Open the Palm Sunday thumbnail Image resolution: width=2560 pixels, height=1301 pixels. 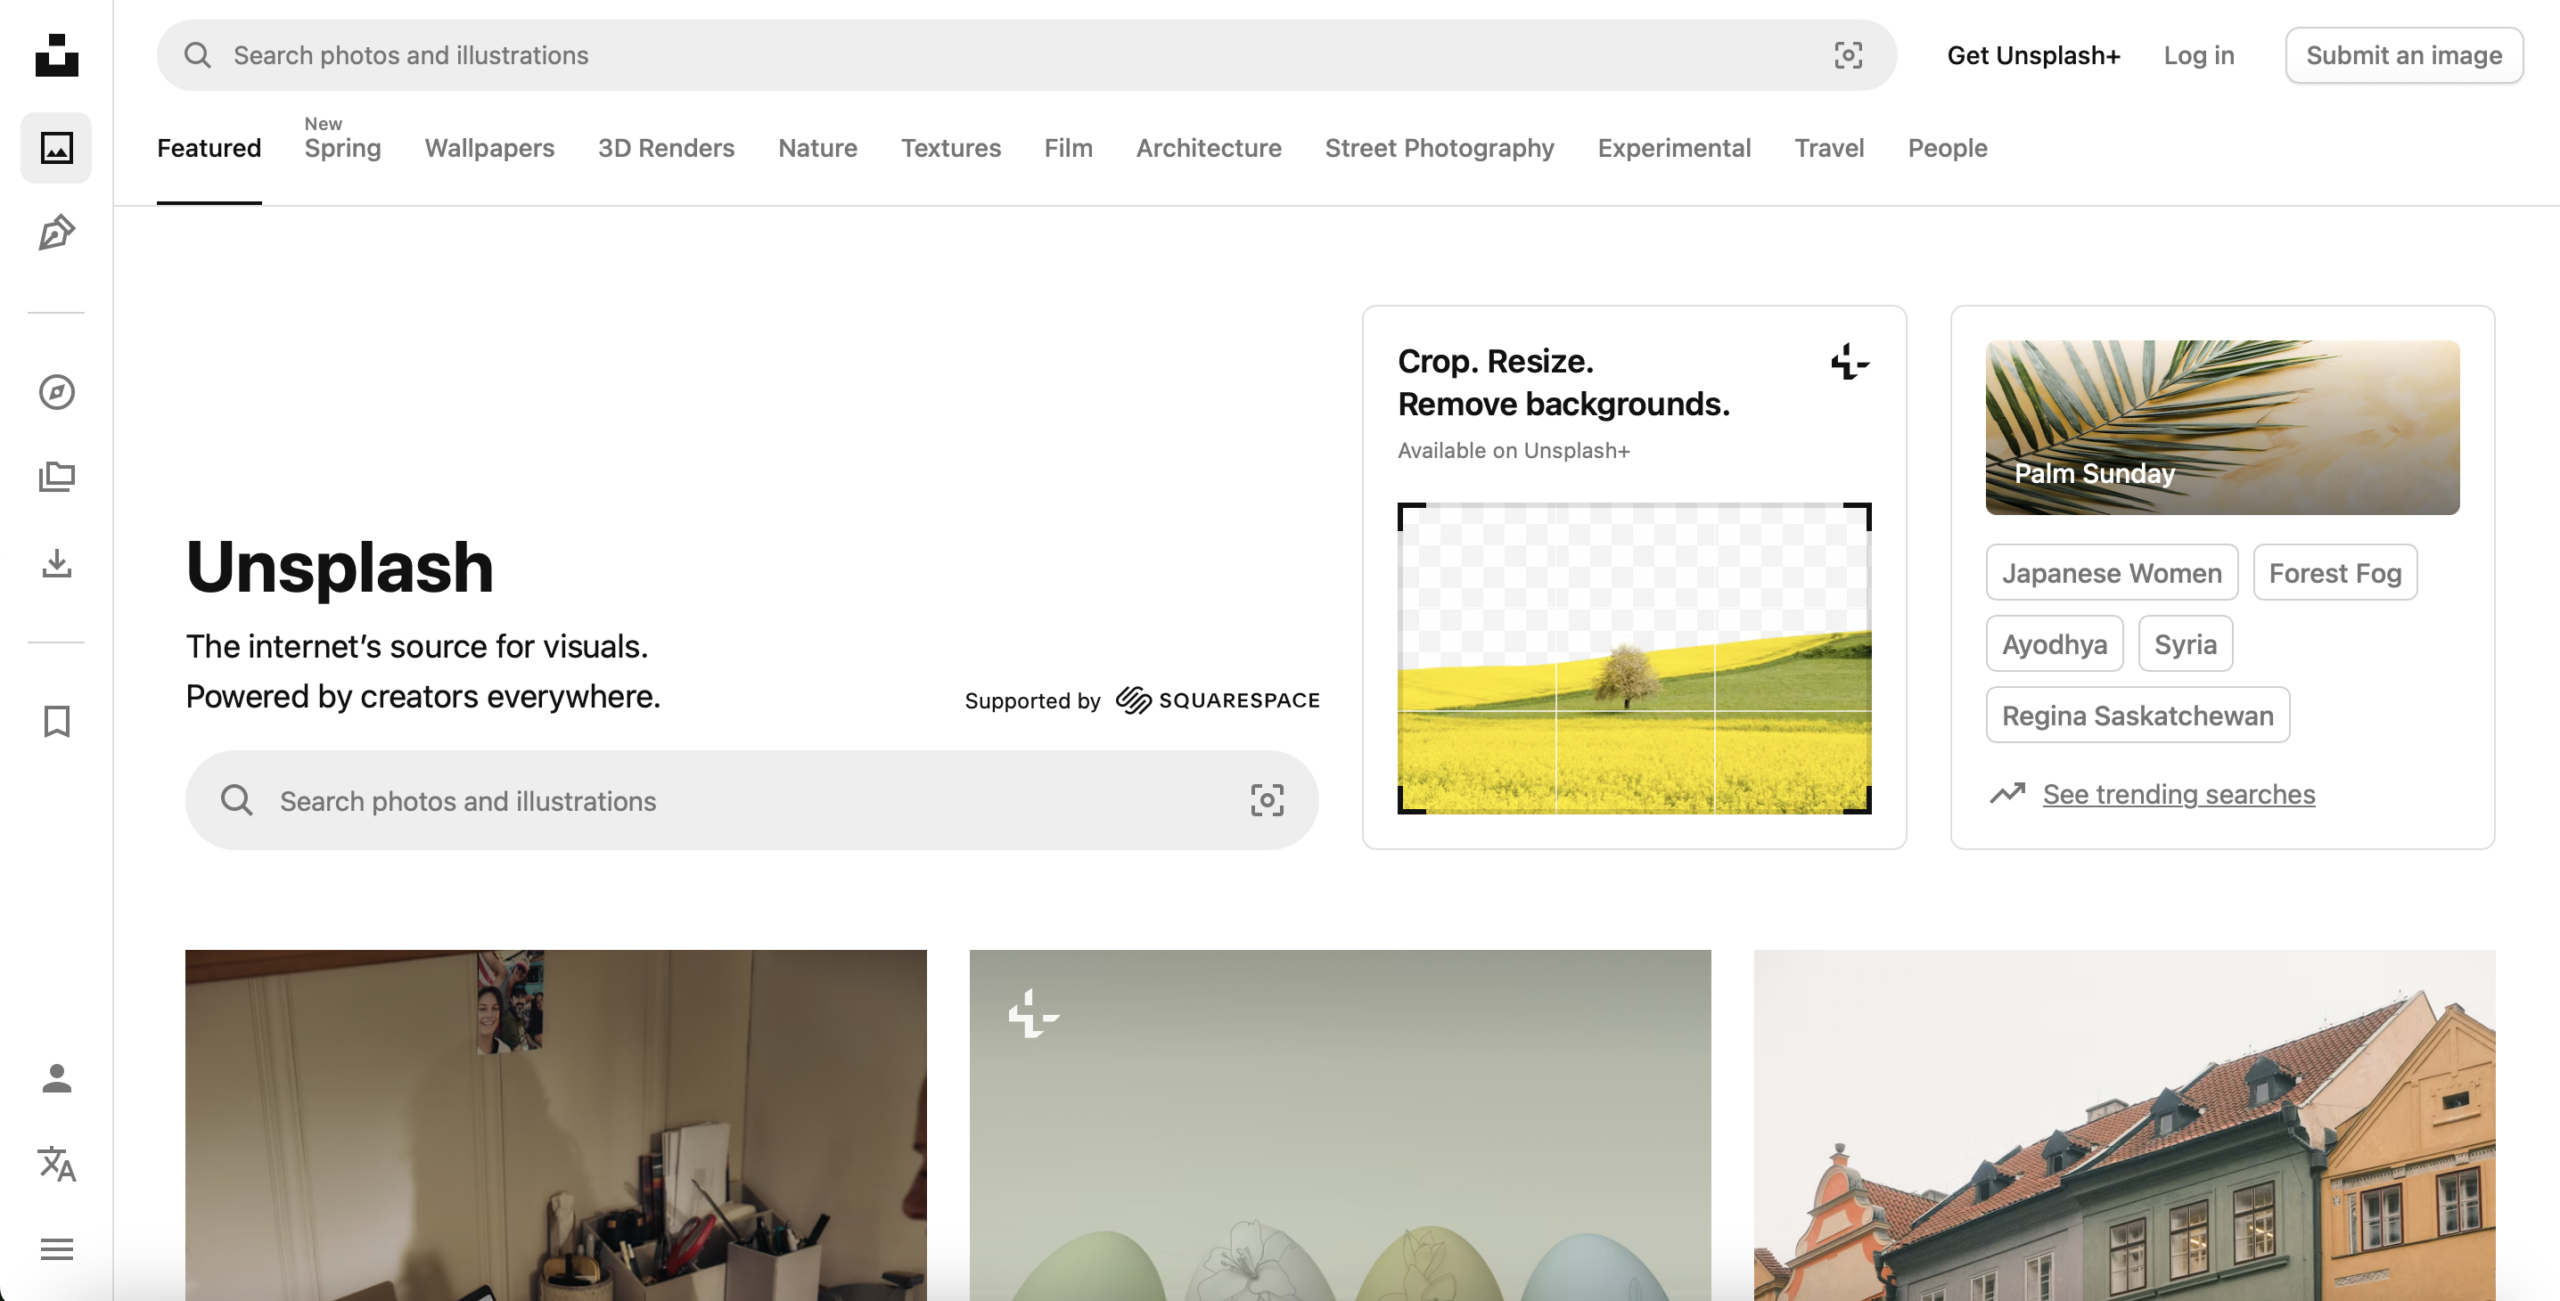click(x=2222, y=428)
